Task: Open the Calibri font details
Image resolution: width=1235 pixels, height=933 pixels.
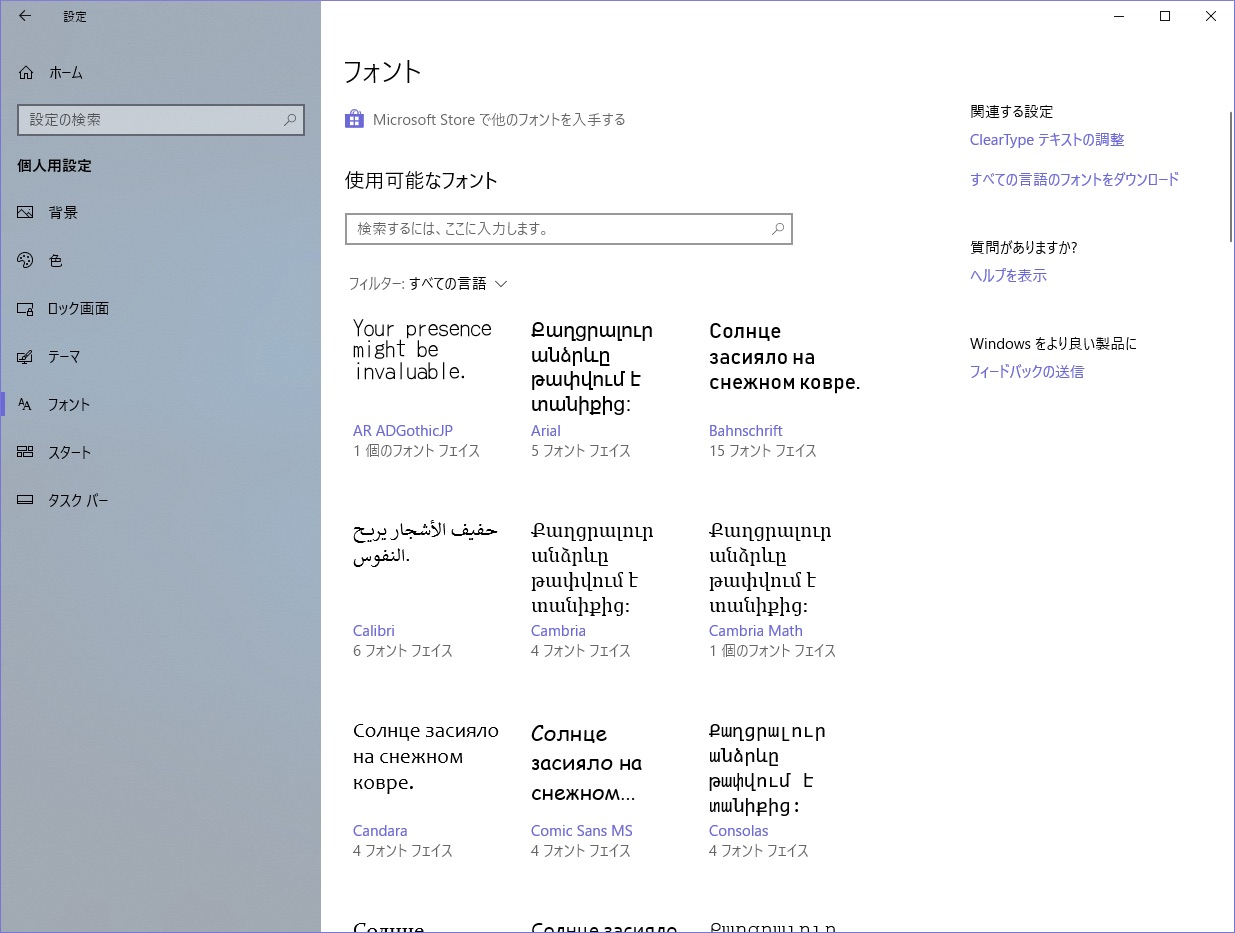Action: click(374, 631)
